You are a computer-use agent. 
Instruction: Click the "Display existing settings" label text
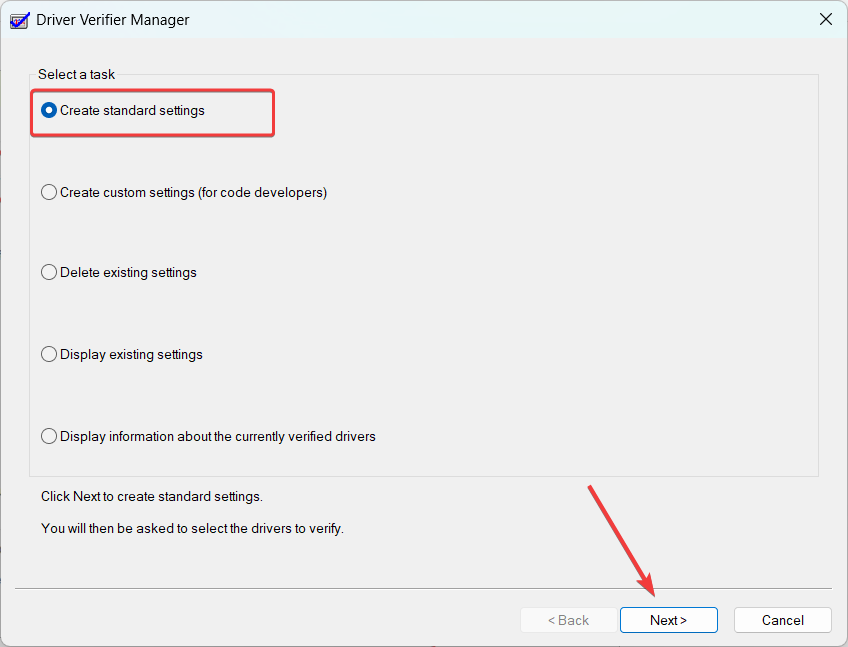pos(131,354)
